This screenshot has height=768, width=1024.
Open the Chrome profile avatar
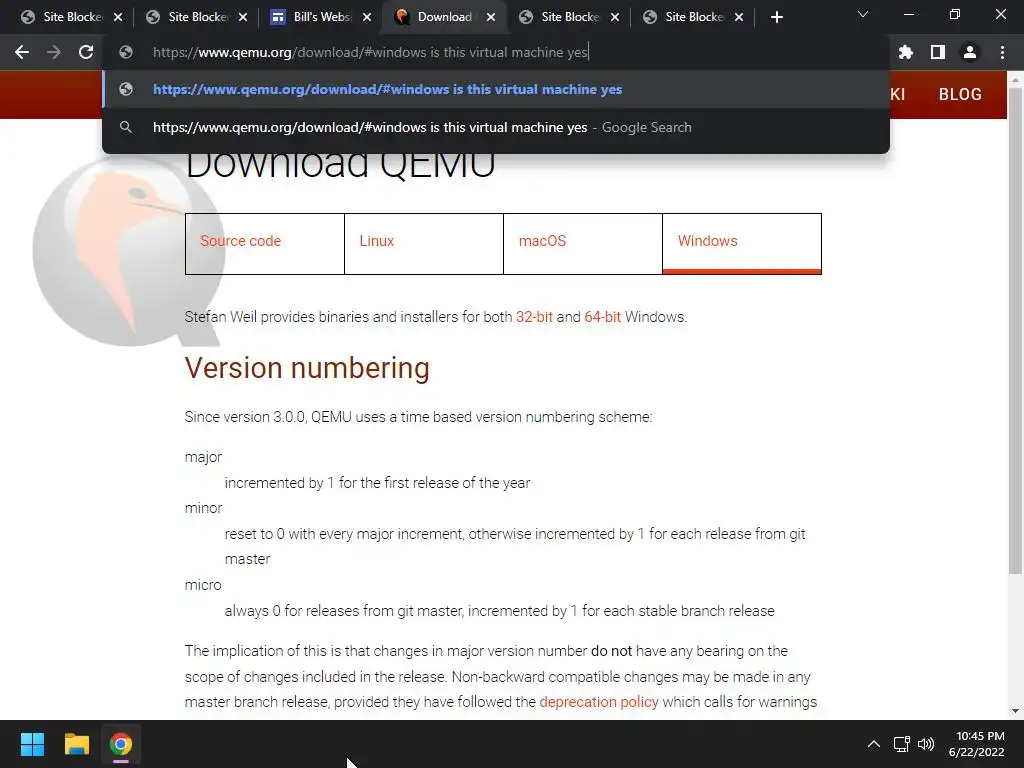pos(970,52)
